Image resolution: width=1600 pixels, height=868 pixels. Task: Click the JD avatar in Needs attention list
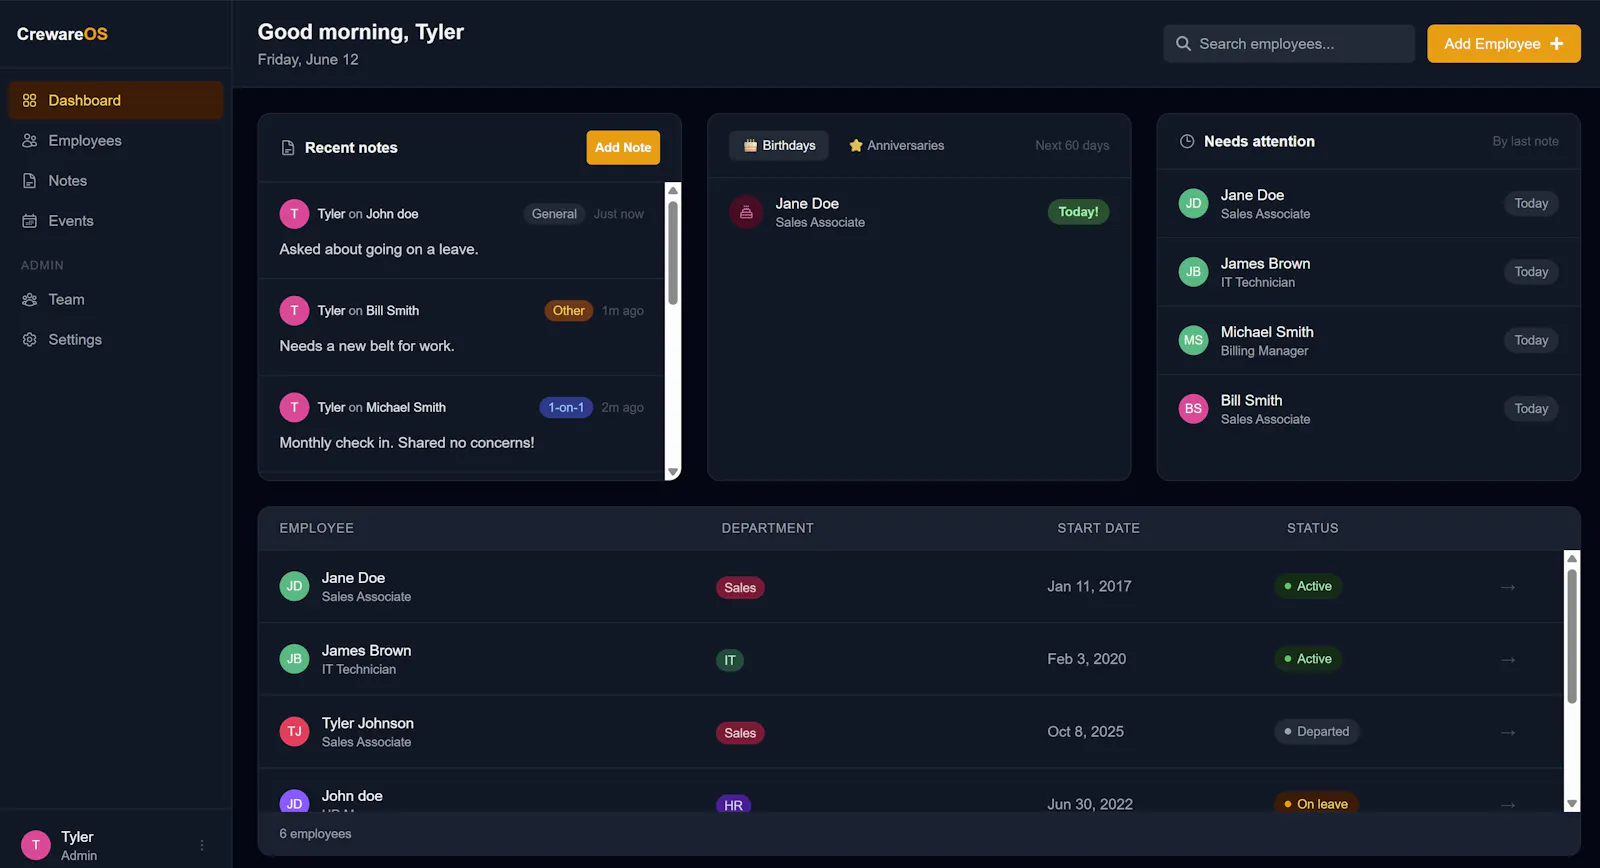pos(1193,203)
